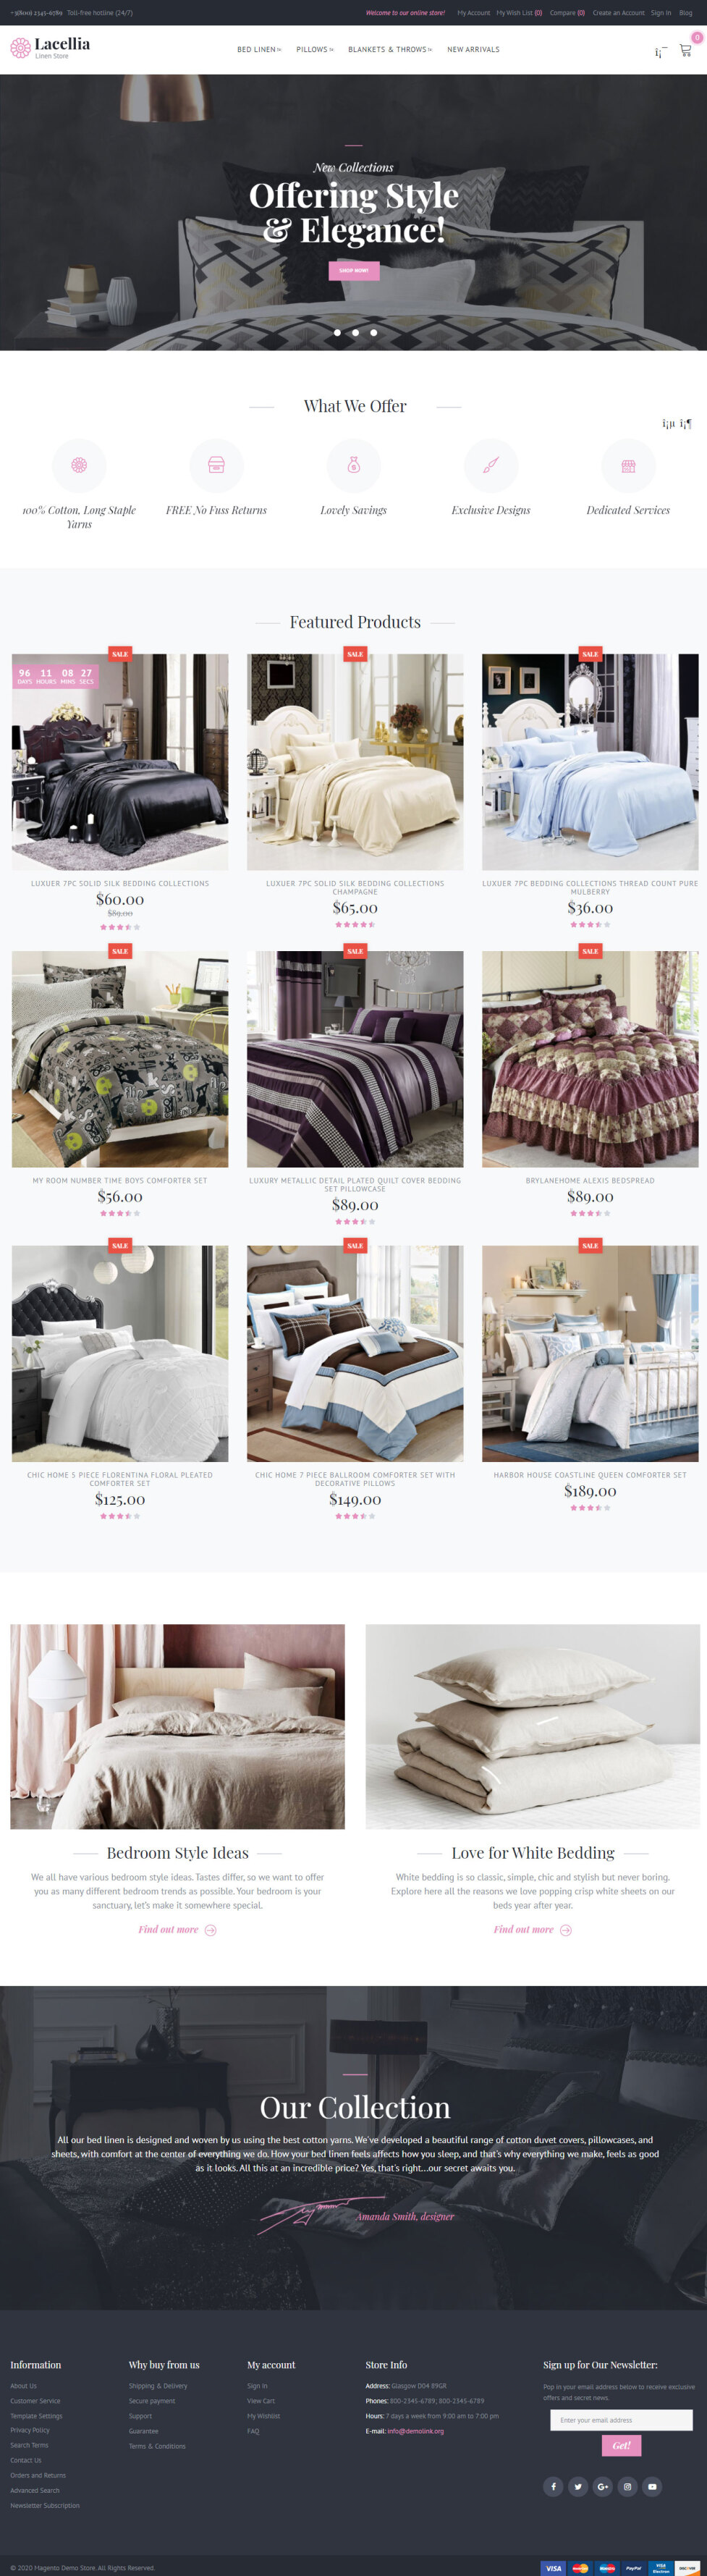The height and width of the screenshot is (2576, 707).
Task: Click the Google Plus icon
Action: pyautogui.click(x=603, y=2486)
